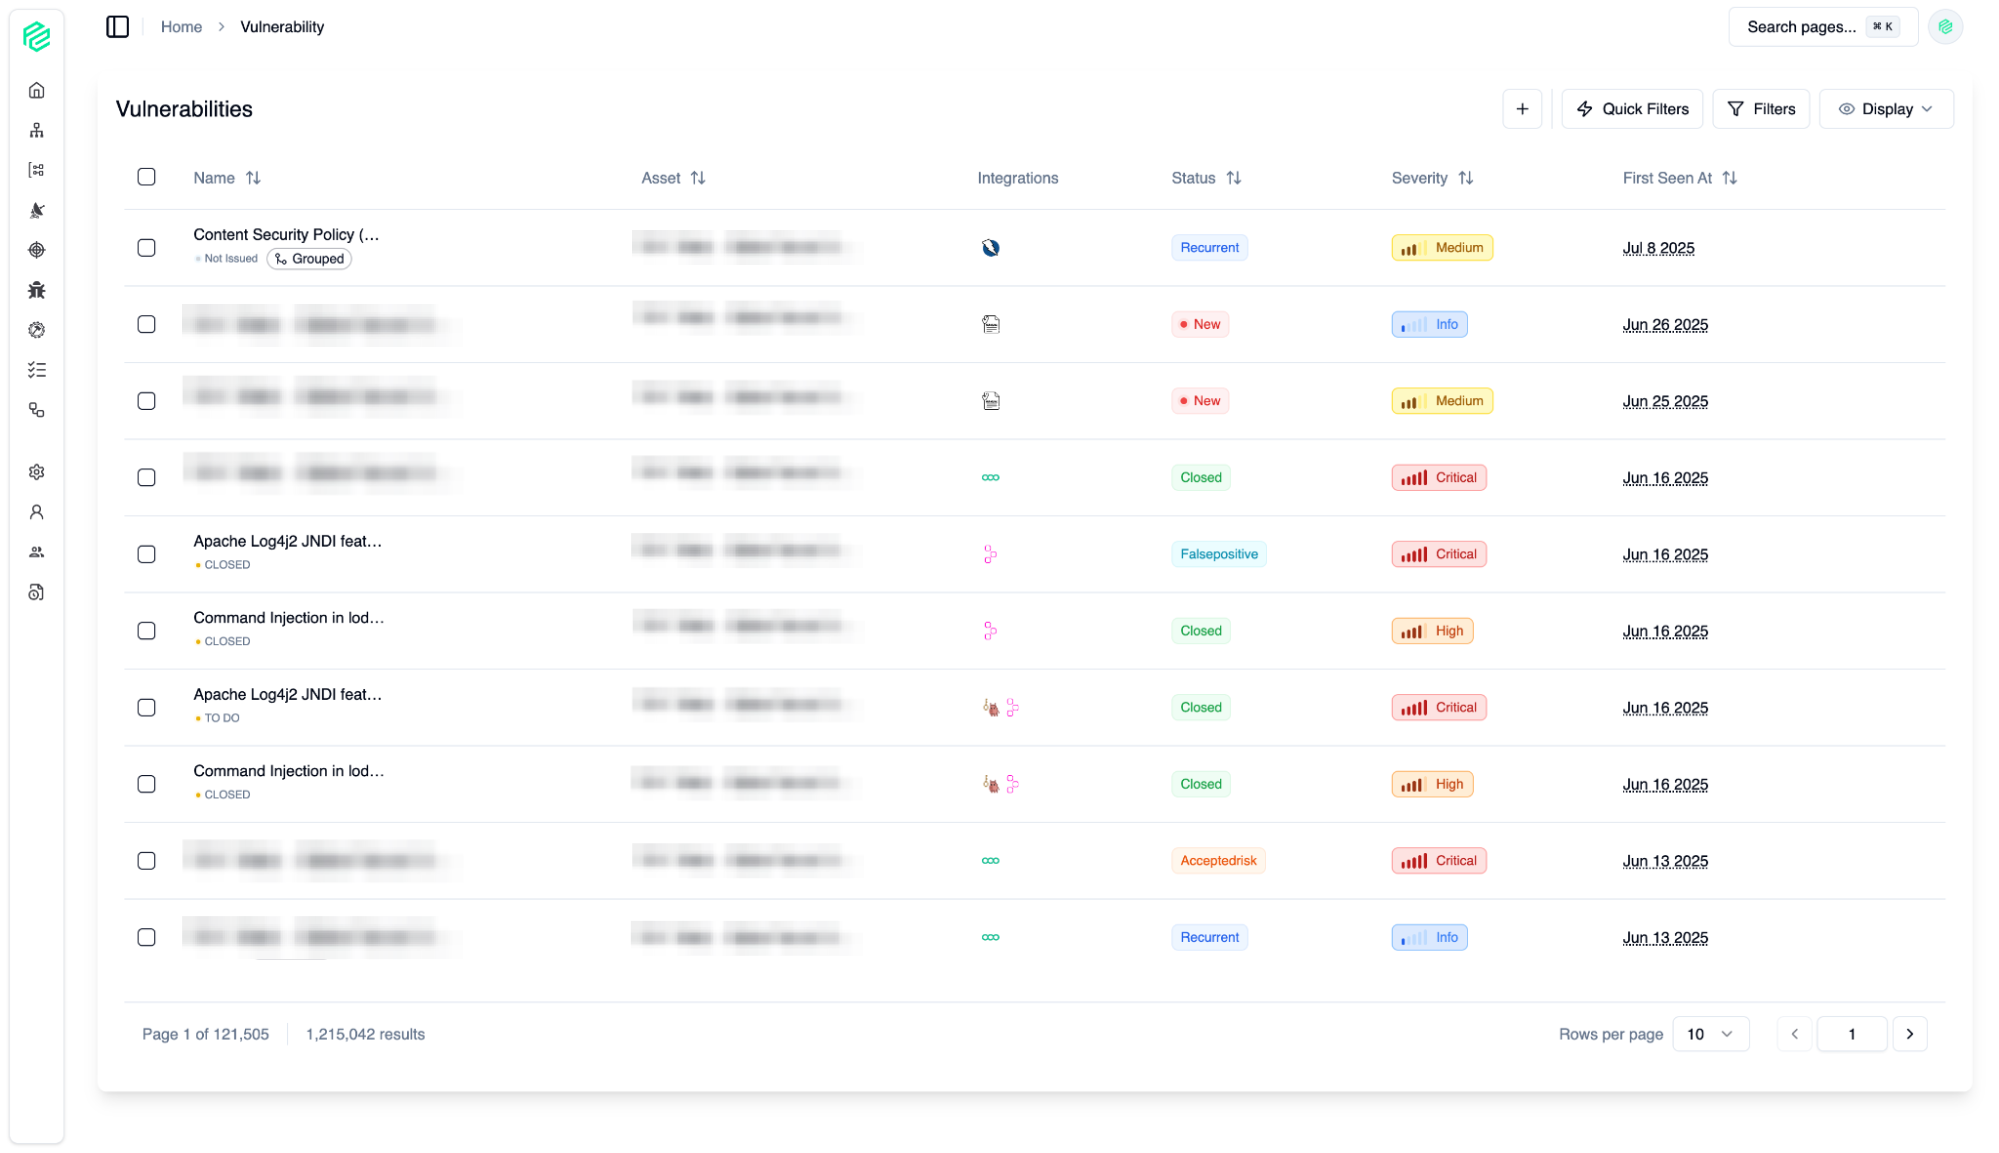Screen dimensions: 1999x1153
Task: Tick checkbox for Falsepositive Log4j2 row
Action: tap(147, 554)
